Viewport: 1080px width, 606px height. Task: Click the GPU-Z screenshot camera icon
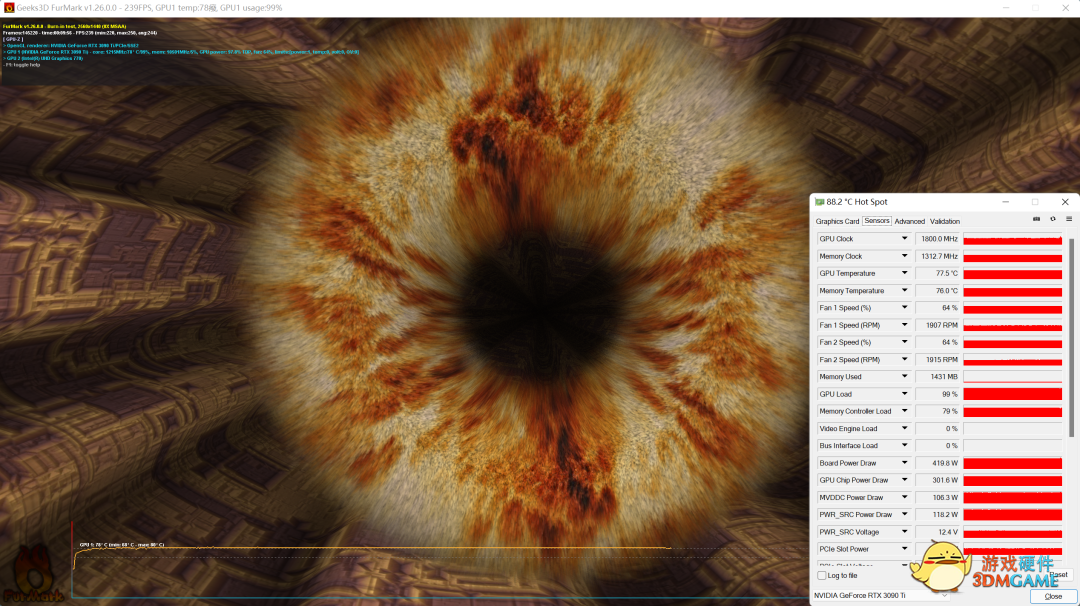point(1036,219)
